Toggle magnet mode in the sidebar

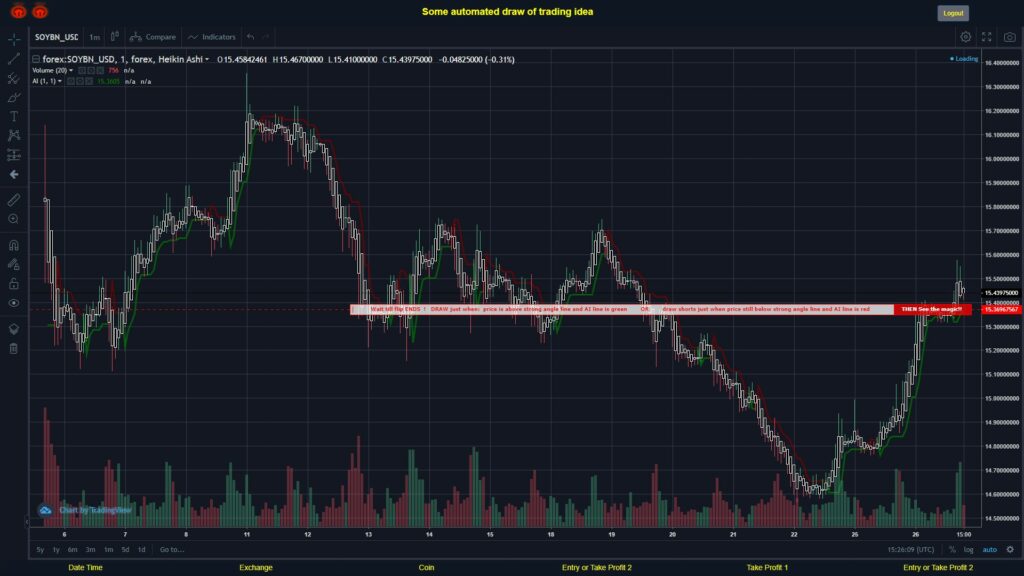[14, 245]
